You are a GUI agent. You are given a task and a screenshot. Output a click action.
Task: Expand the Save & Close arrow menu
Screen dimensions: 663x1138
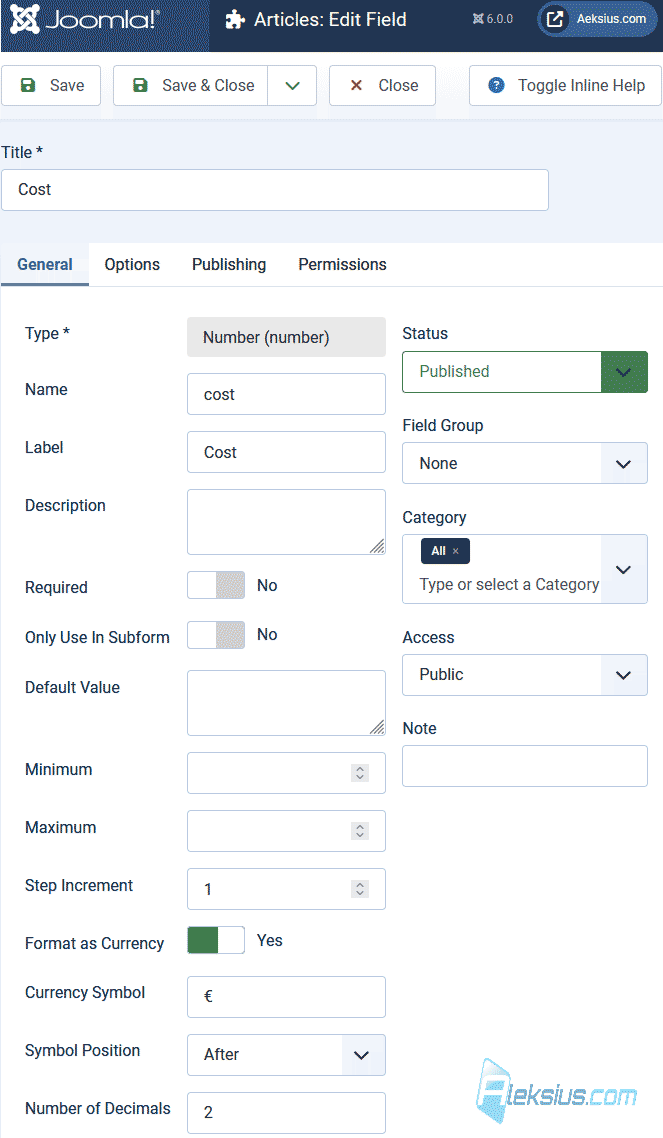click(292, 86)
